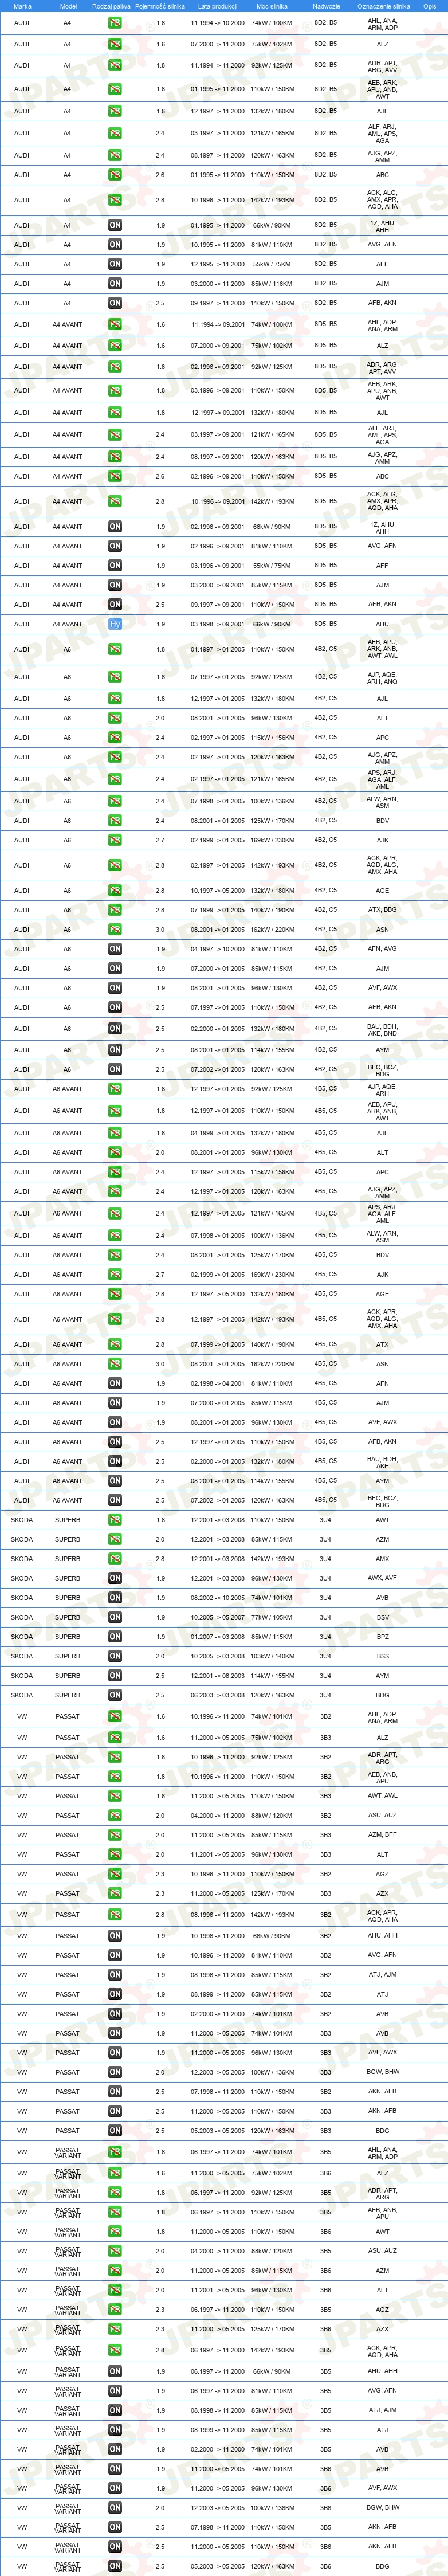This screenshot has width=448, height=2576.
Task: Click the ON icon in the Audi A6 AFN, AVG row
Action: click(115, 949)
